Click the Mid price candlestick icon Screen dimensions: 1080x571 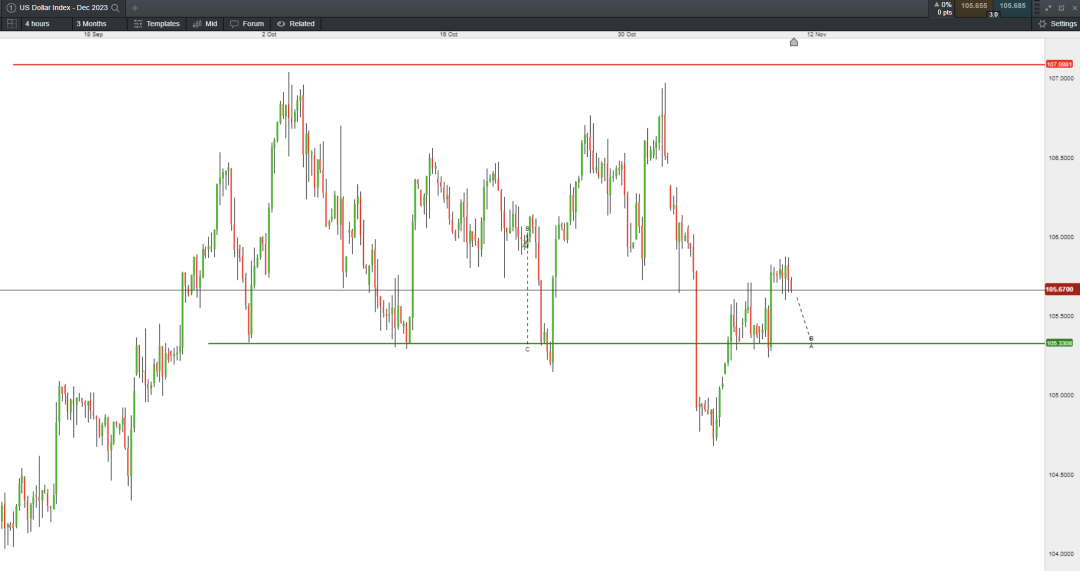(x=205, y=23)
